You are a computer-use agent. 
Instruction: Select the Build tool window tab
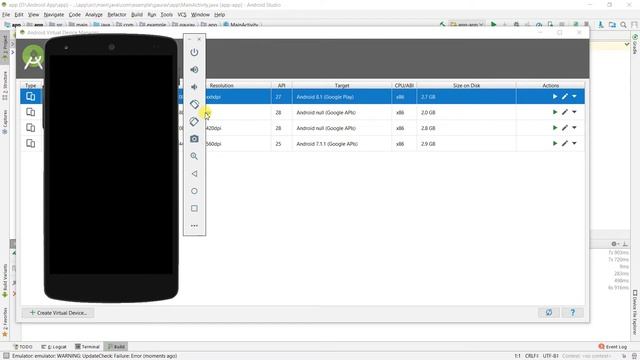(116, 347)
